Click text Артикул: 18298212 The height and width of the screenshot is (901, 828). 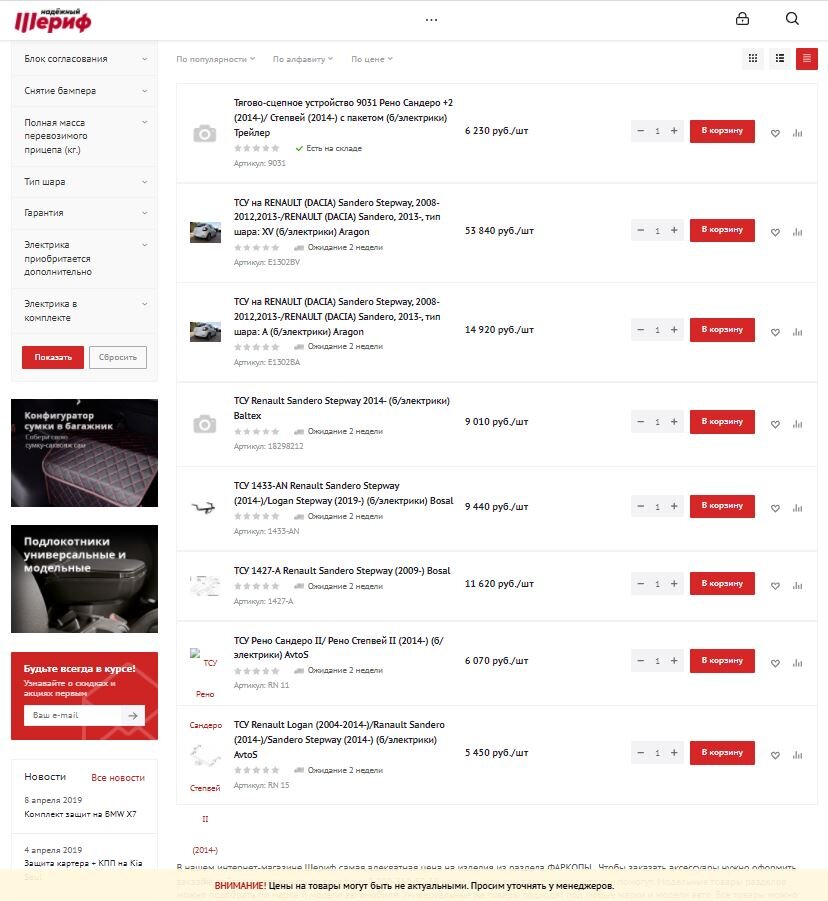[x=268, y=446]
